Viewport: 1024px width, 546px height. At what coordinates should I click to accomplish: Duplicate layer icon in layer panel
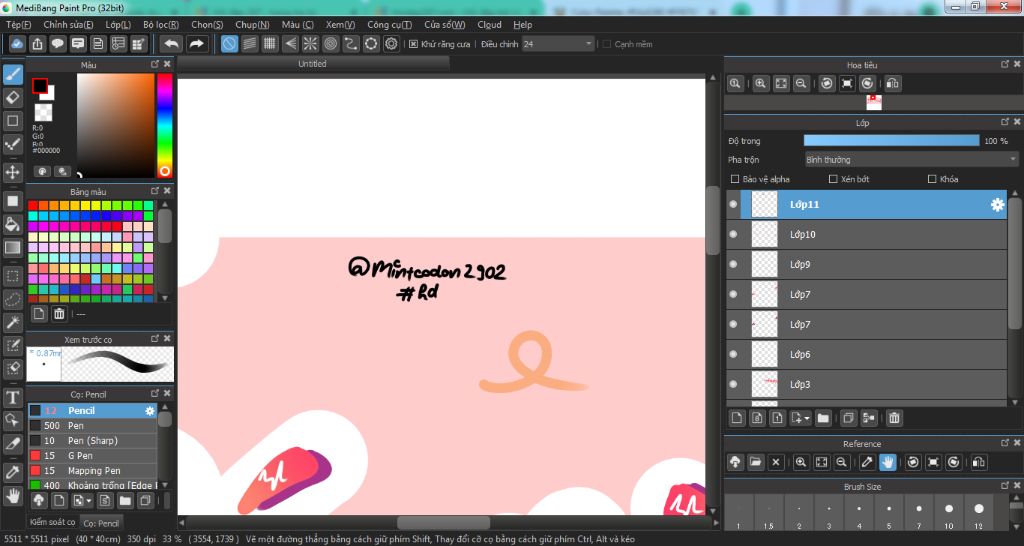pyautogui.click(x=848, y=418)
